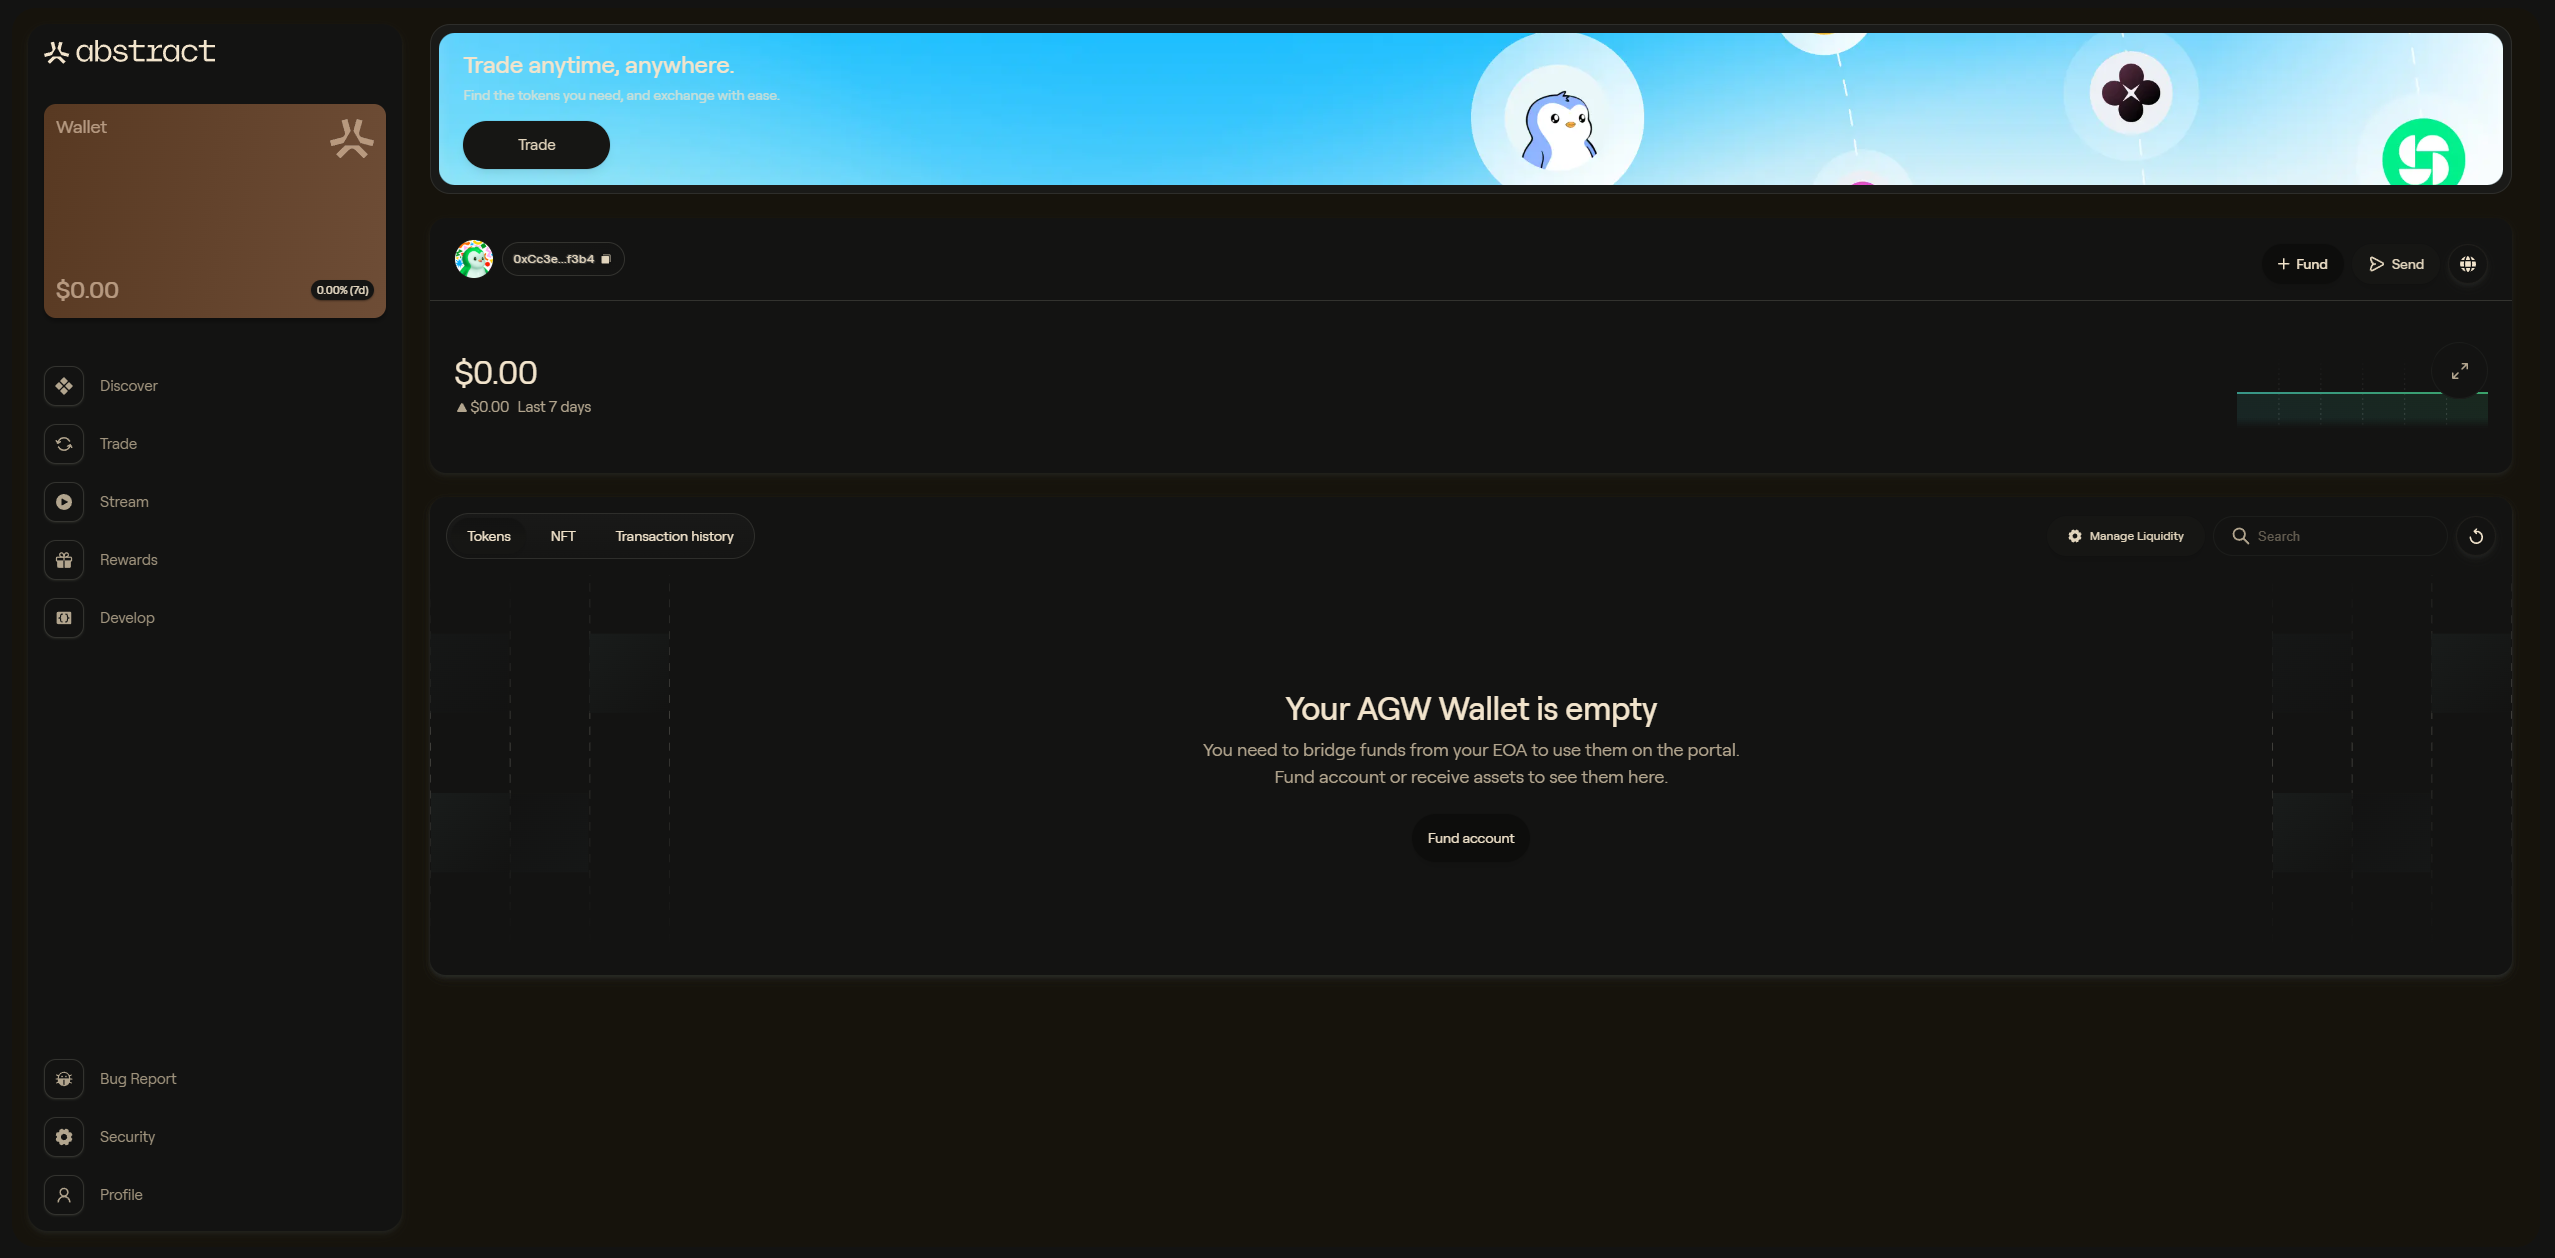The width and height of the screenshot is (2555, 1258).
Task: Click the Send button
Action: [2396, 264]
